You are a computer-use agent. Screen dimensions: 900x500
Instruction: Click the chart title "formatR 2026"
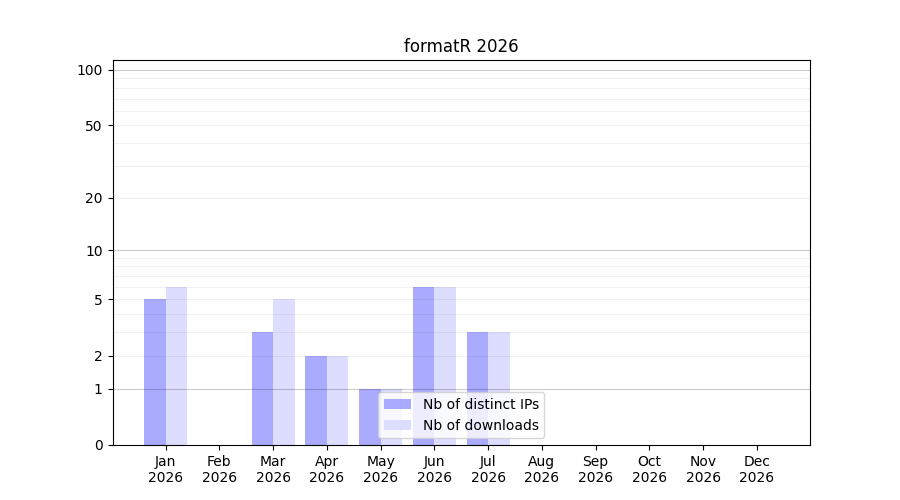coord(461,46)
